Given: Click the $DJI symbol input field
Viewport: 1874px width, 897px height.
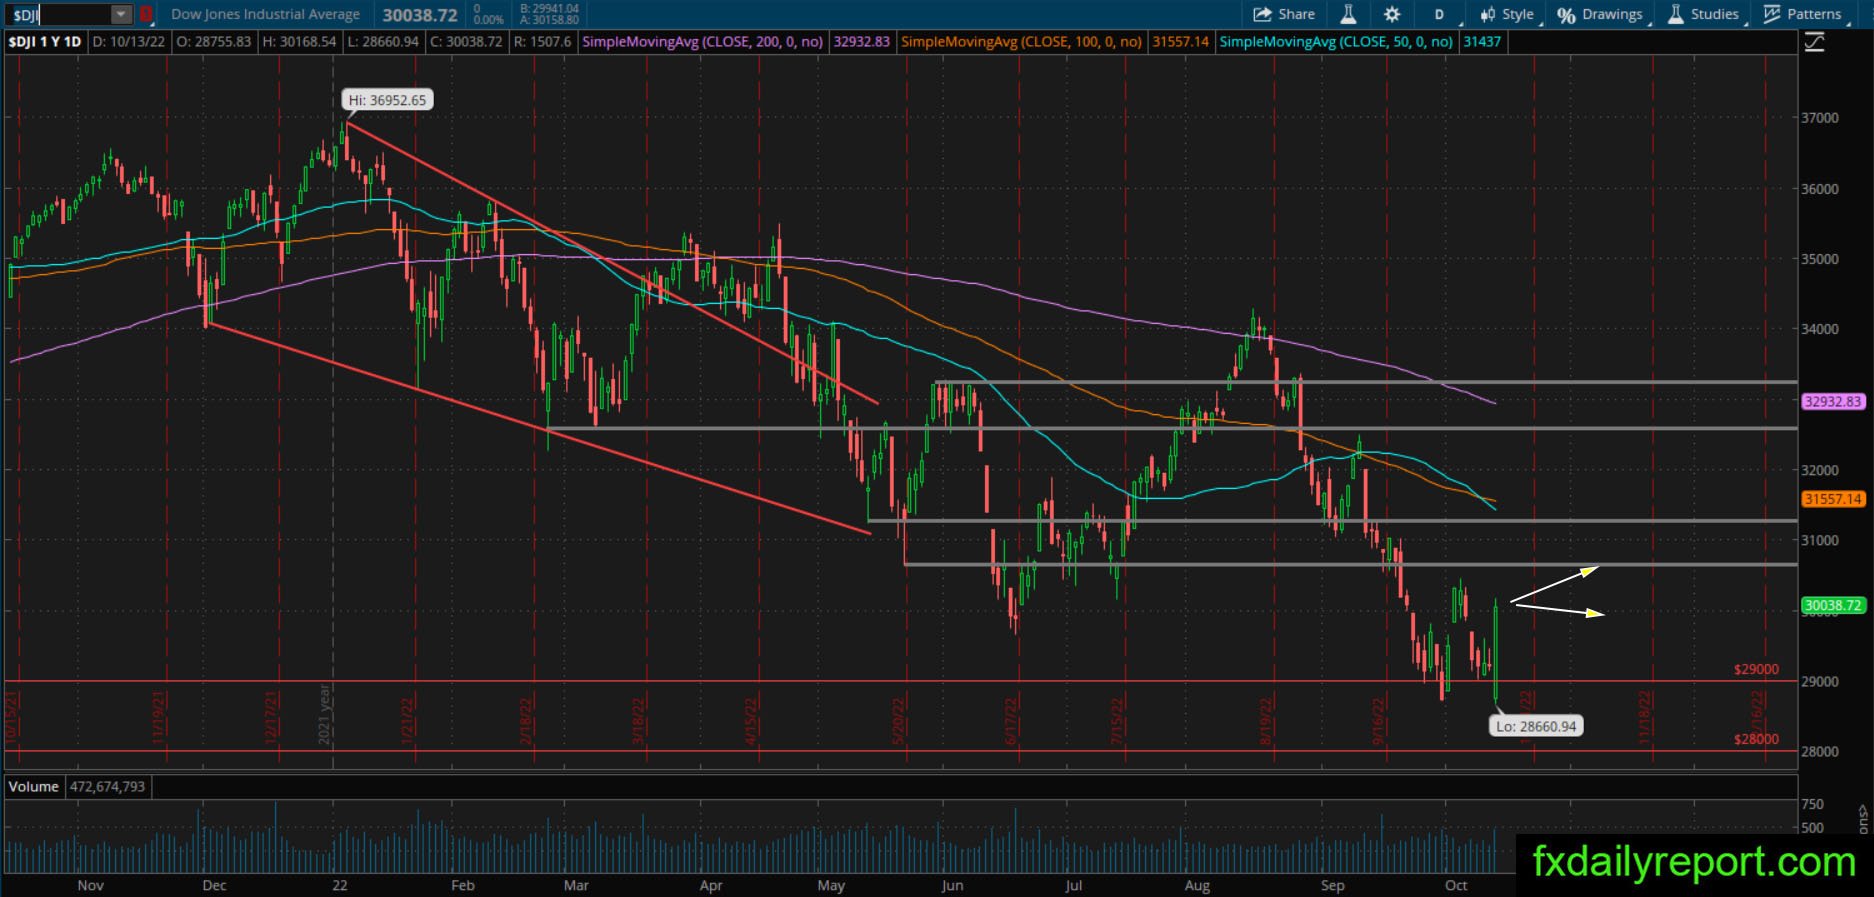Looking at the screenshot, I should click(58, 15).
